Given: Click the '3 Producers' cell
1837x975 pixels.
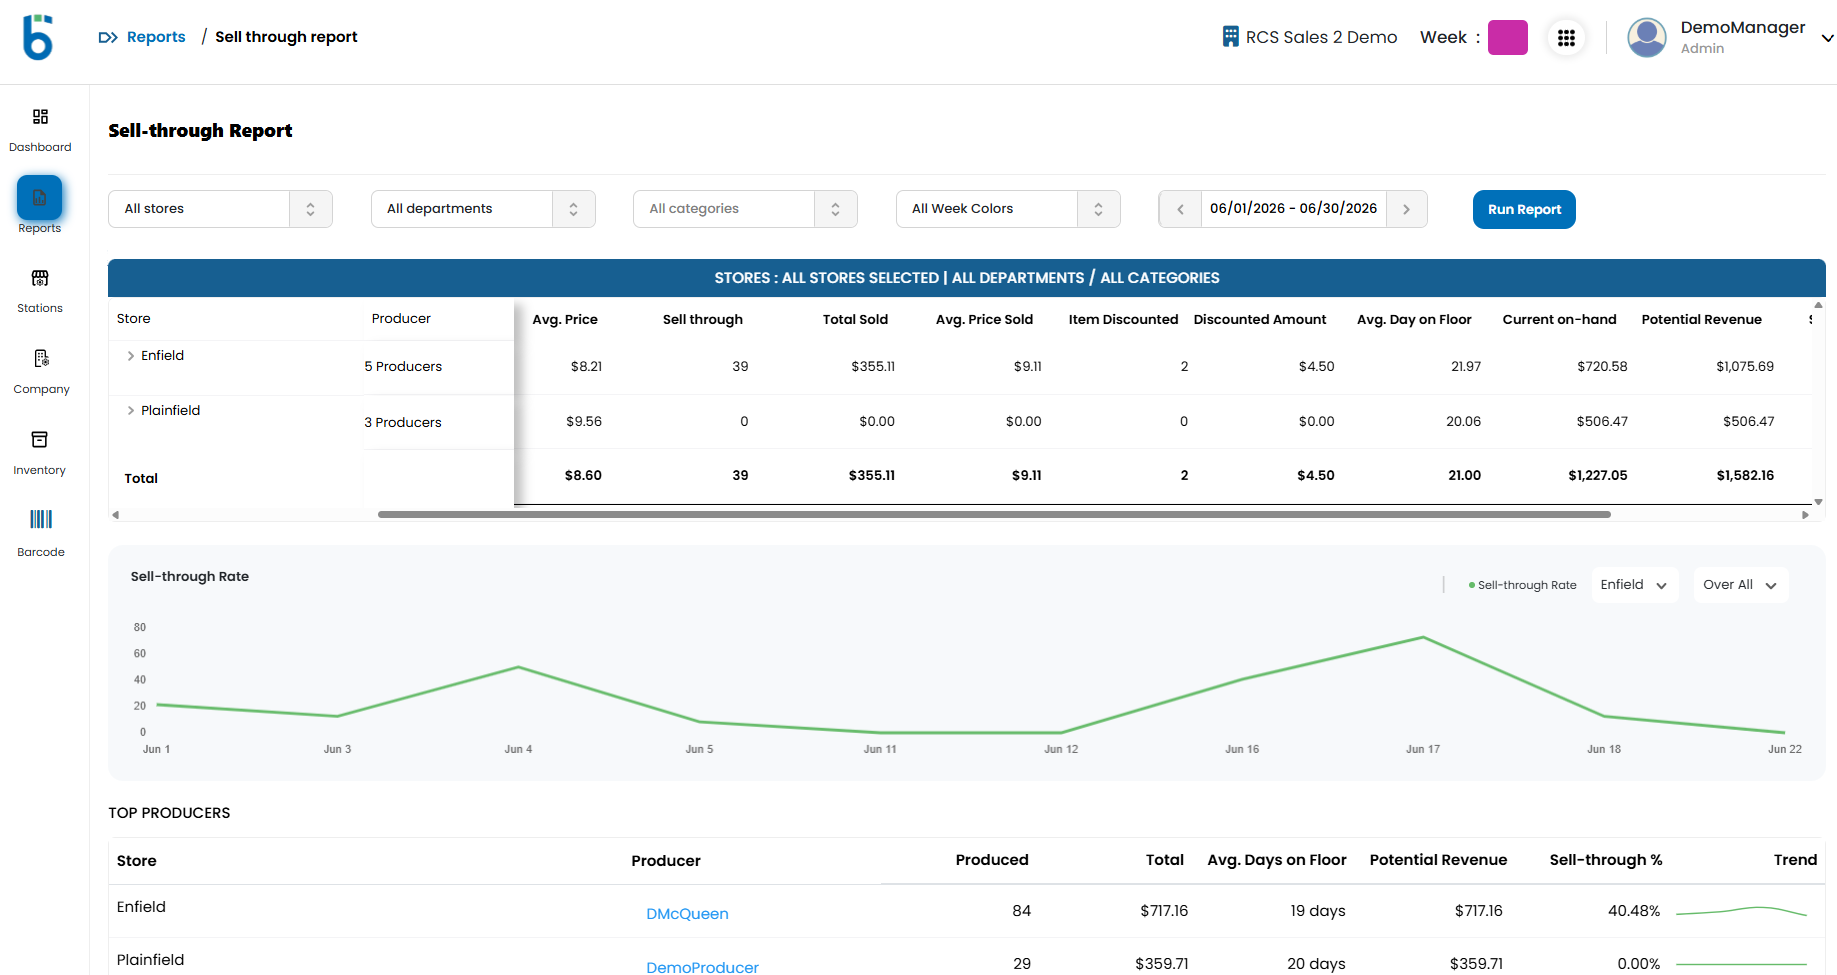Looking at the screenshot, I should coord(403,423).
